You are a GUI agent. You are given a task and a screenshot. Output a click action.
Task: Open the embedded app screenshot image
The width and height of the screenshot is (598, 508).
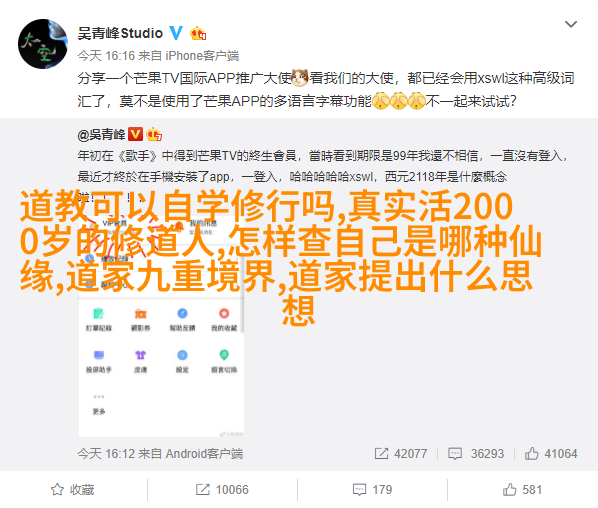point(161,315)
